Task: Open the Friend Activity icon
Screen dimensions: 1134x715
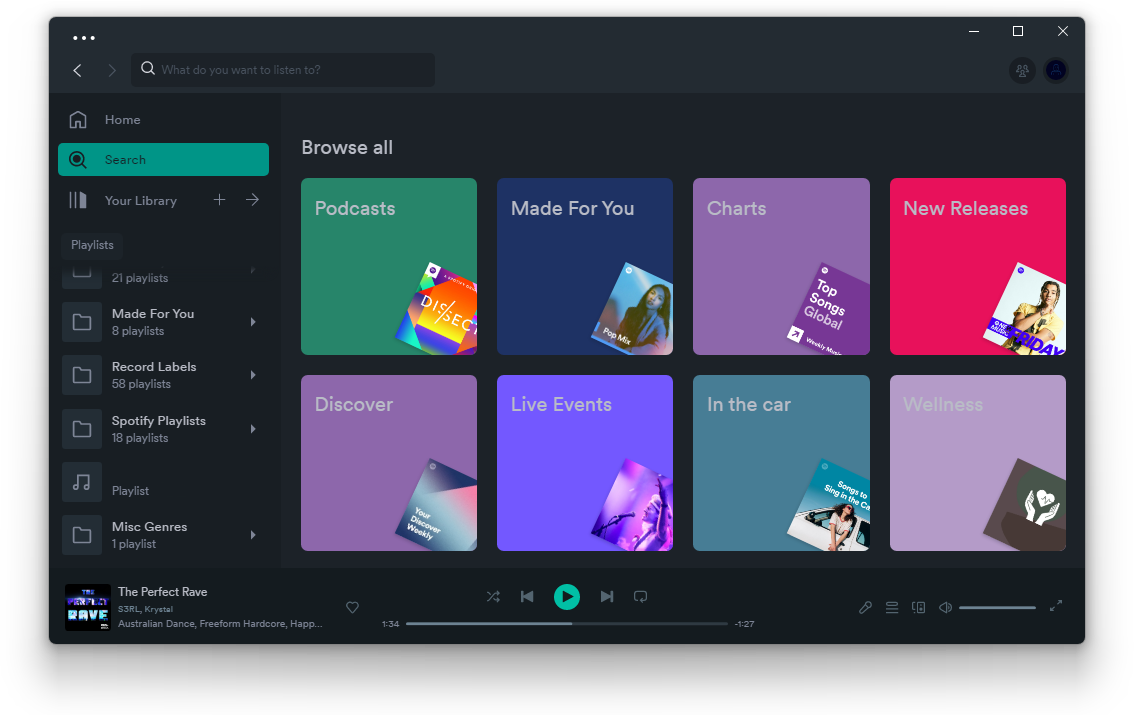Action: tap(1022, 70)
